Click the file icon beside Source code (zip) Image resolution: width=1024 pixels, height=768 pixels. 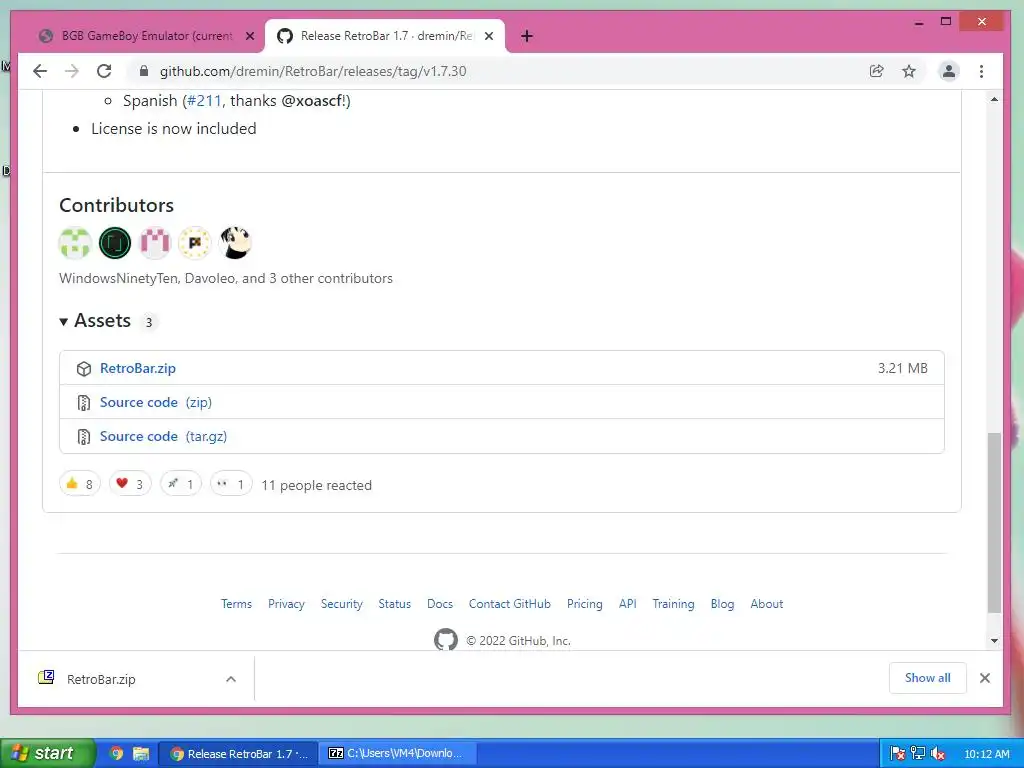(x=84, y=402)
